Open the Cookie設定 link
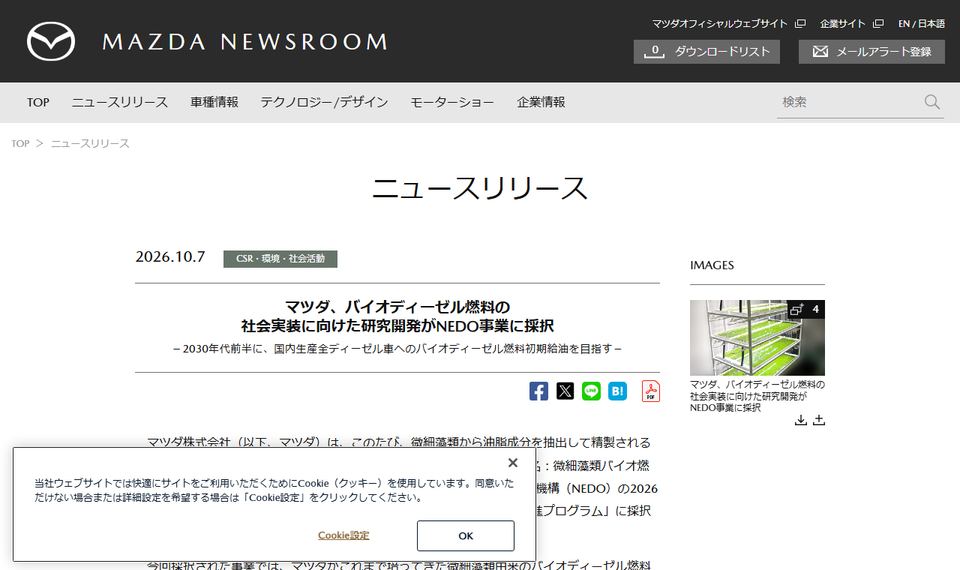Screen dimensions: 960x570 (343, 535)
